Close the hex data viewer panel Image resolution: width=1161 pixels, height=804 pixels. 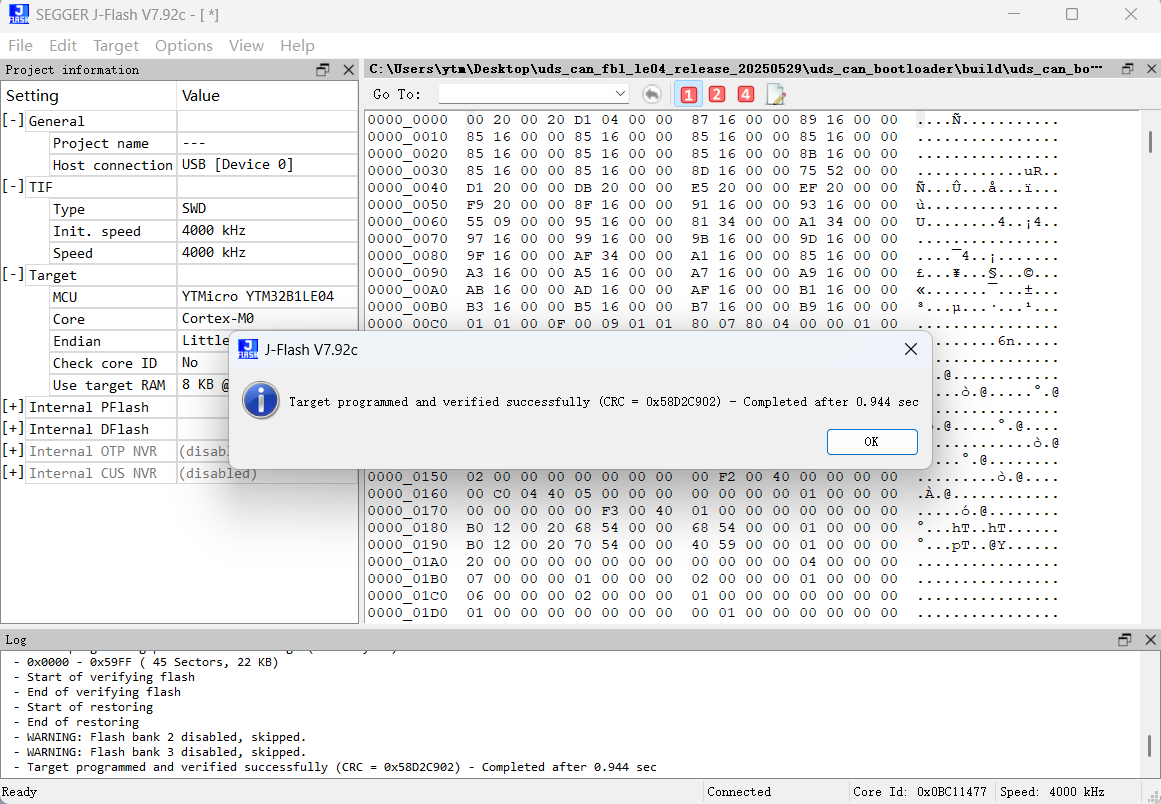pos(1149,69)
